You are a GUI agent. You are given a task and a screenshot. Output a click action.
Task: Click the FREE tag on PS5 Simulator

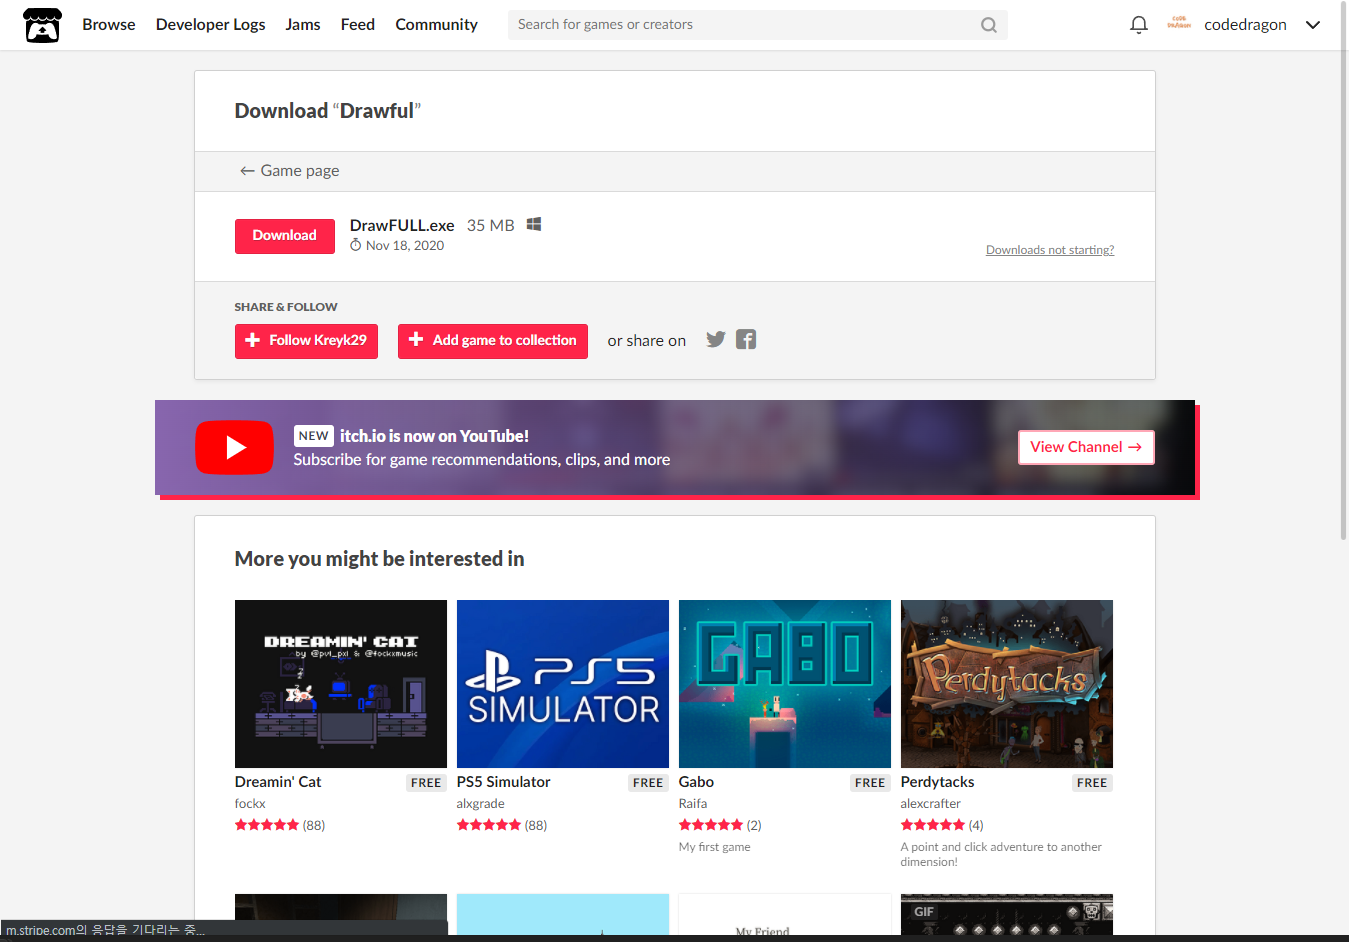pyautogui.click(x=648, y=783)
